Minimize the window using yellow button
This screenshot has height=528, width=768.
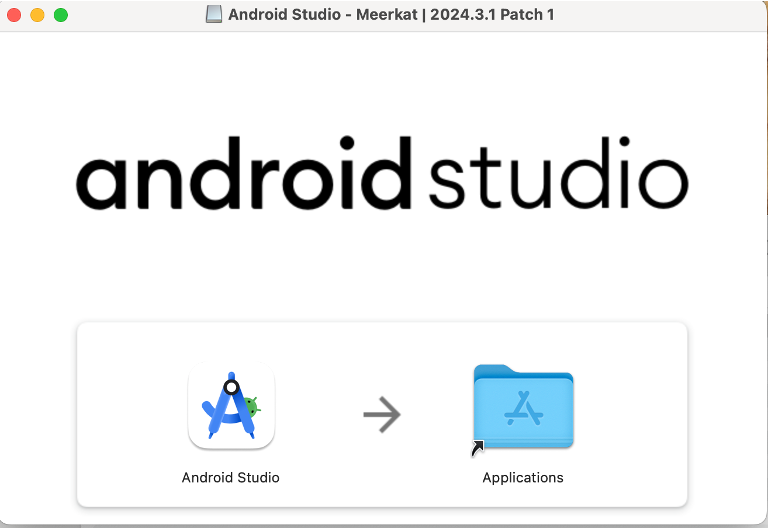(x=38, y=15)
